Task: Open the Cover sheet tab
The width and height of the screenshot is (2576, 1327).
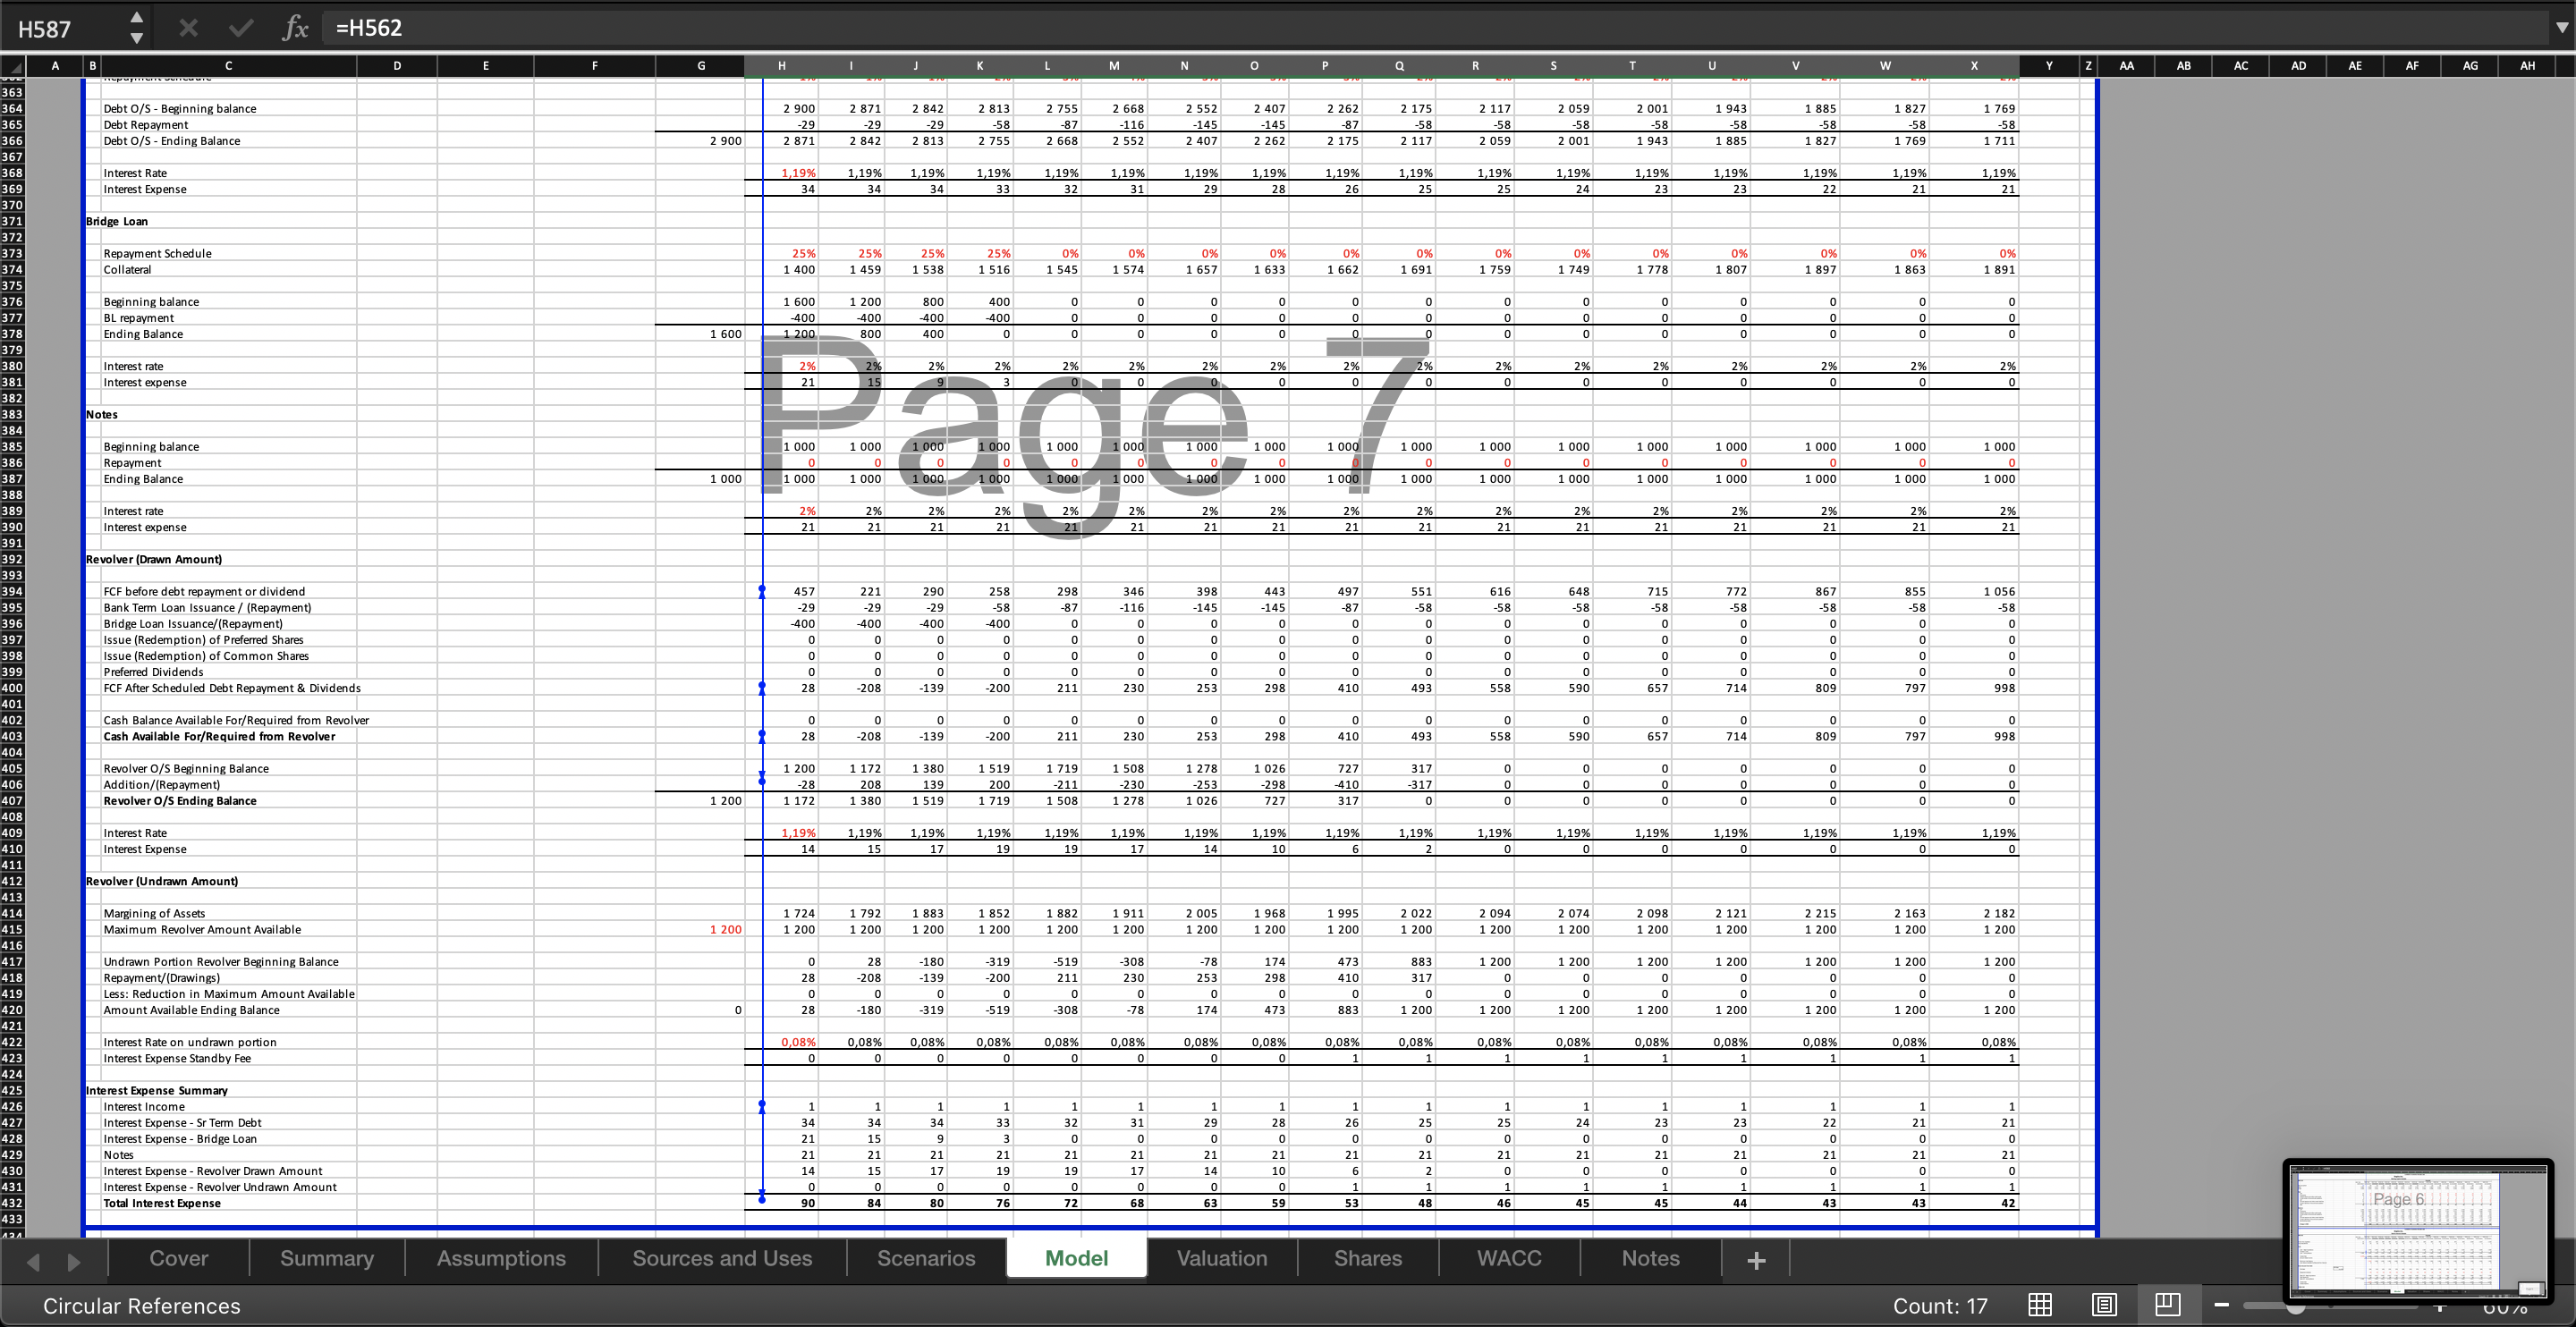Action: point(179,1259)
